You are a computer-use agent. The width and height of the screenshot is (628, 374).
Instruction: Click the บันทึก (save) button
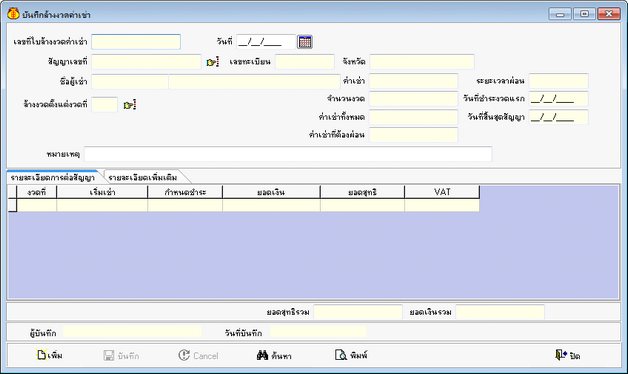point(121,356)
